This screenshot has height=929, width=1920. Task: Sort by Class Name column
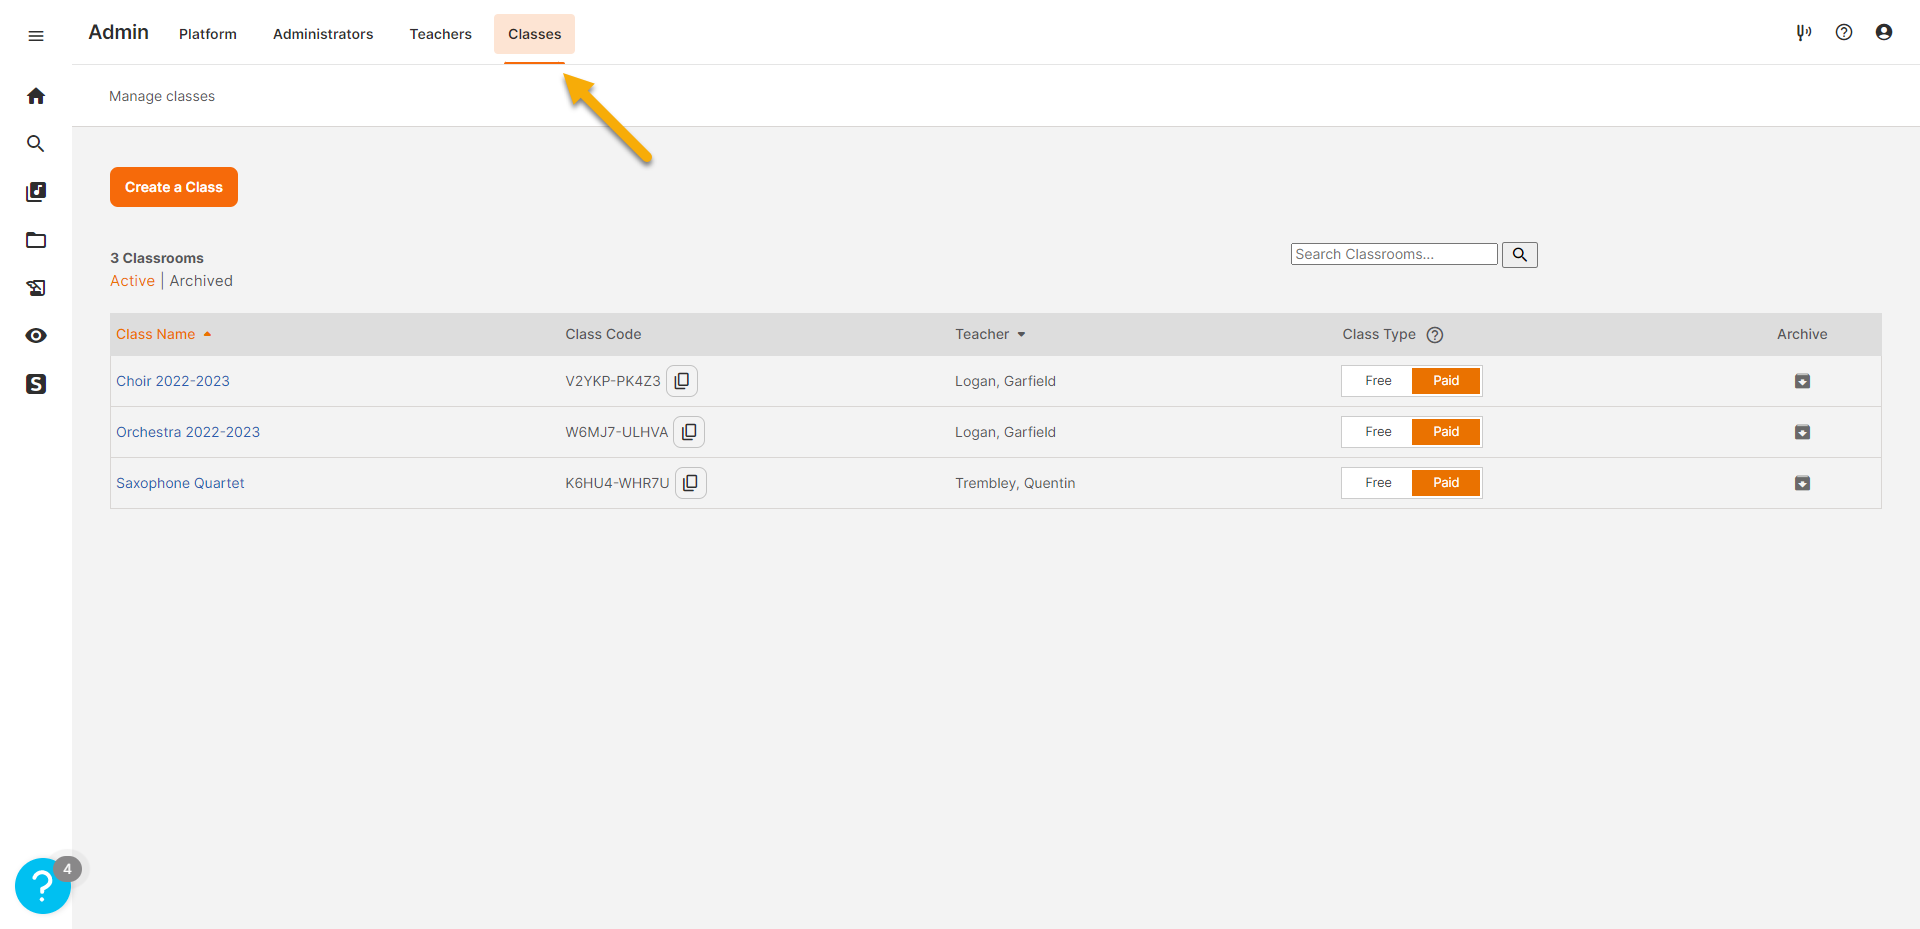[164, 334]
